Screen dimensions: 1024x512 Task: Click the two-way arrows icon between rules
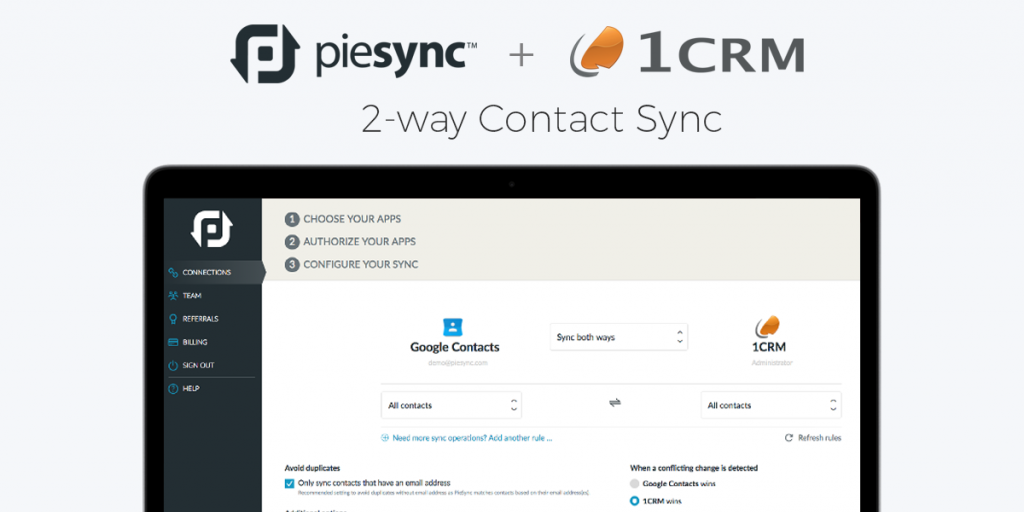pos(615,403)
